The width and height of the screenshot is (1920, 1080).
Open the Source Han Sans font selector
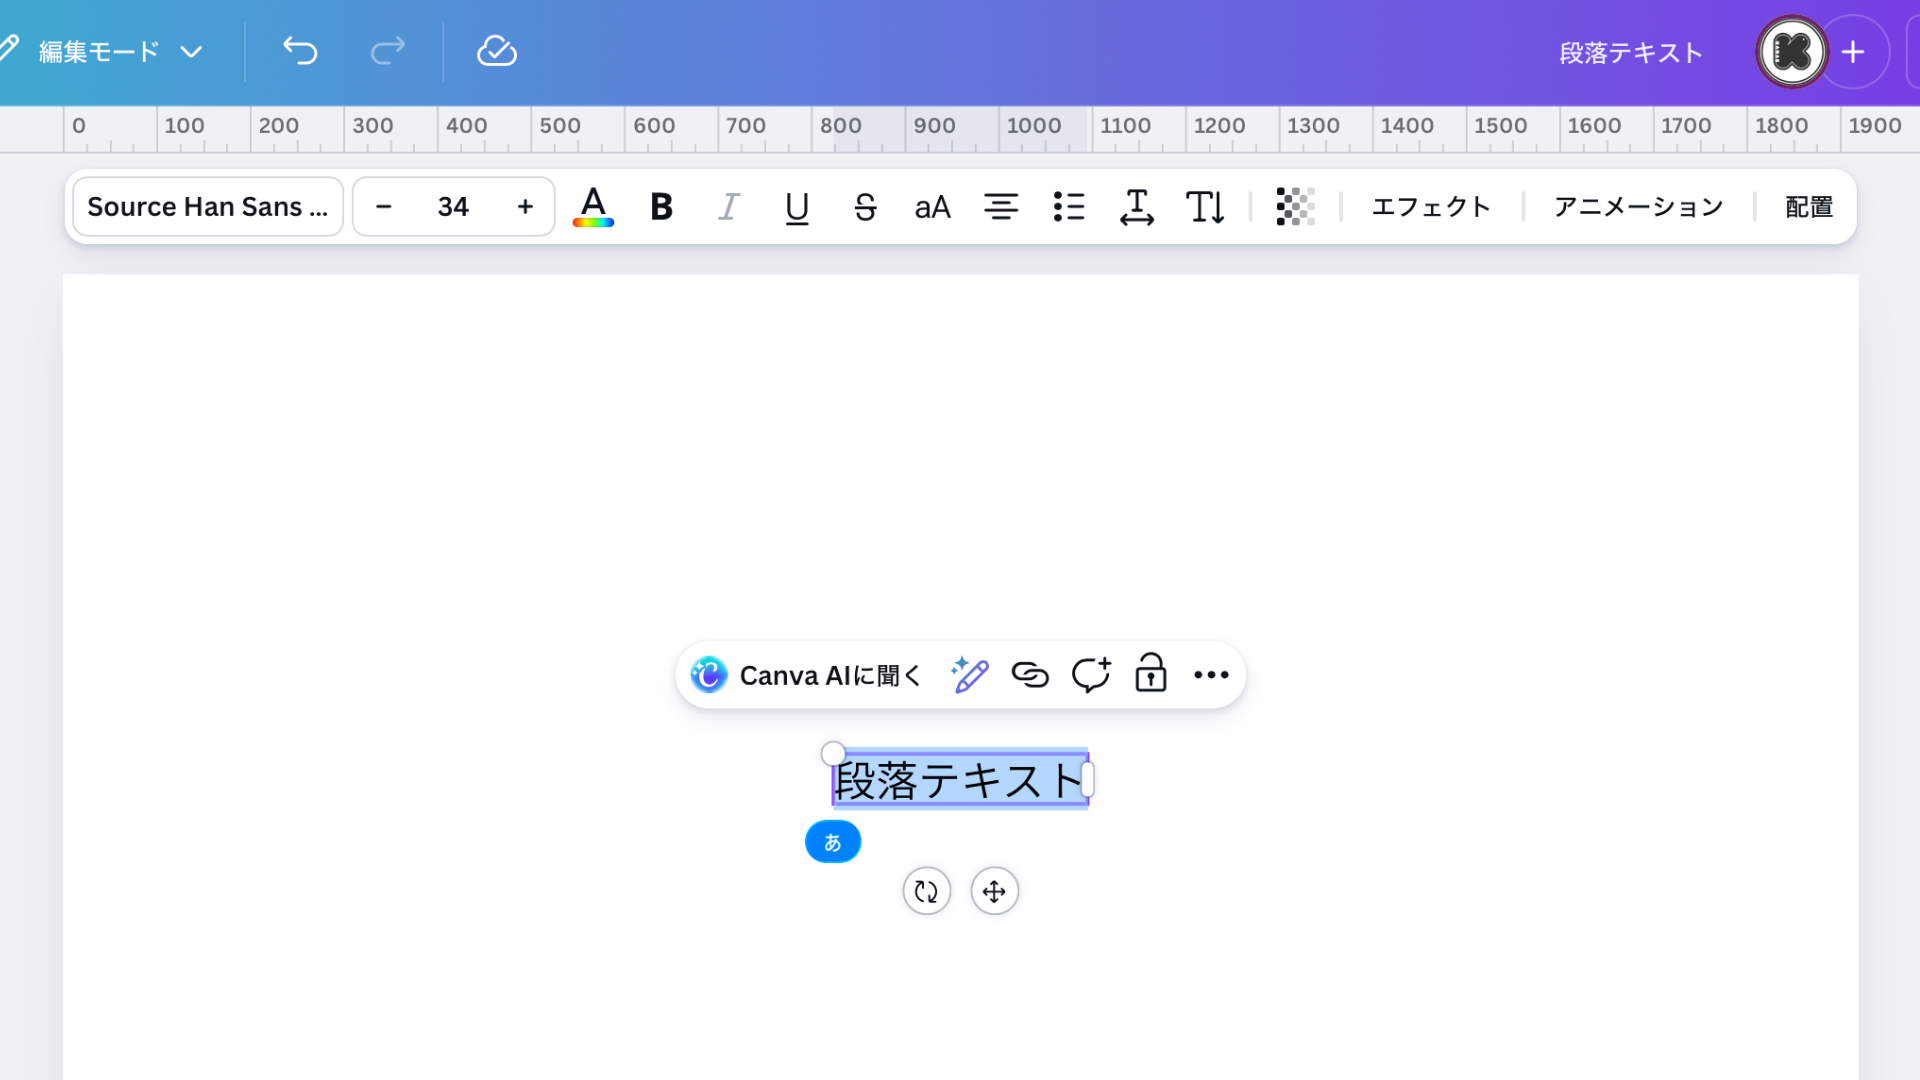(208, 207)
